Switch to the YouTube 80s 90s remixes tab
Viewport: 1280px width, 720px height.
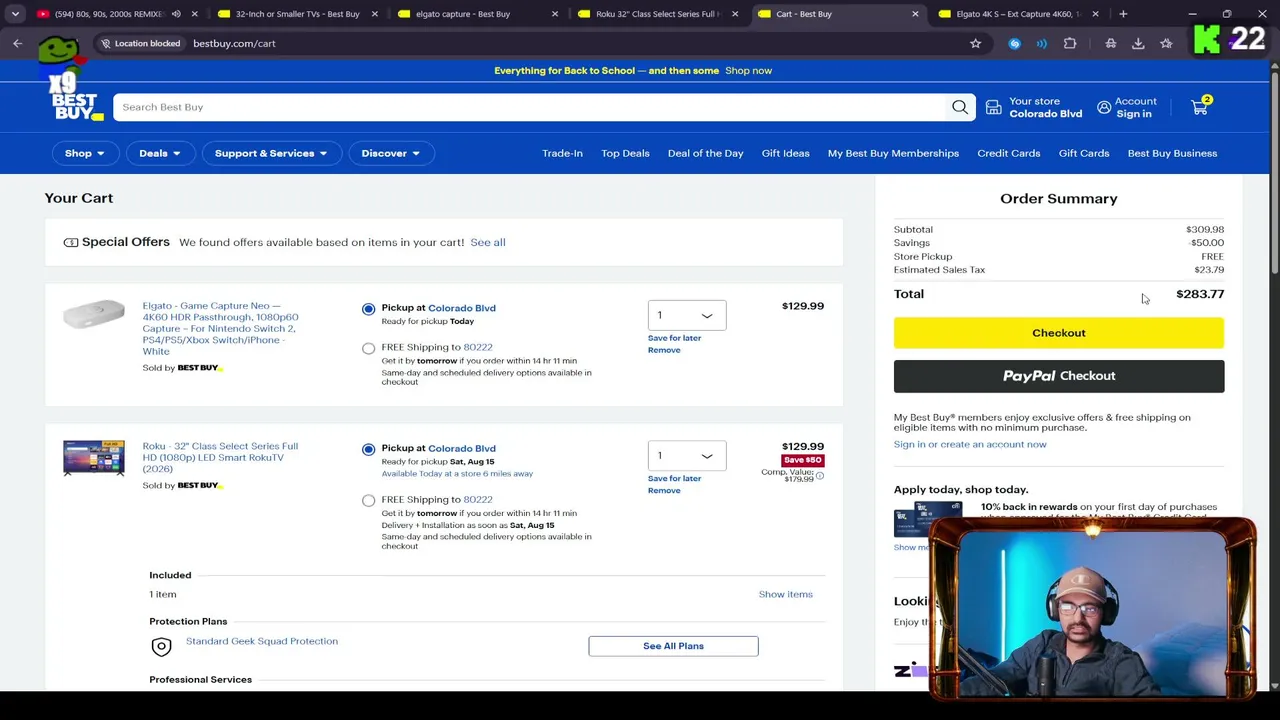pyautogui.click(x=110, y=14)
